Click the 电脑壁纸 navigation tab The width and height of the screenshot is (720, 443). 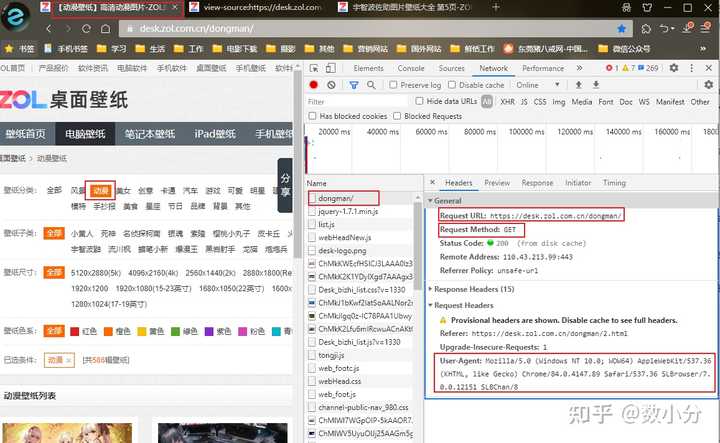tap(85, 134)
